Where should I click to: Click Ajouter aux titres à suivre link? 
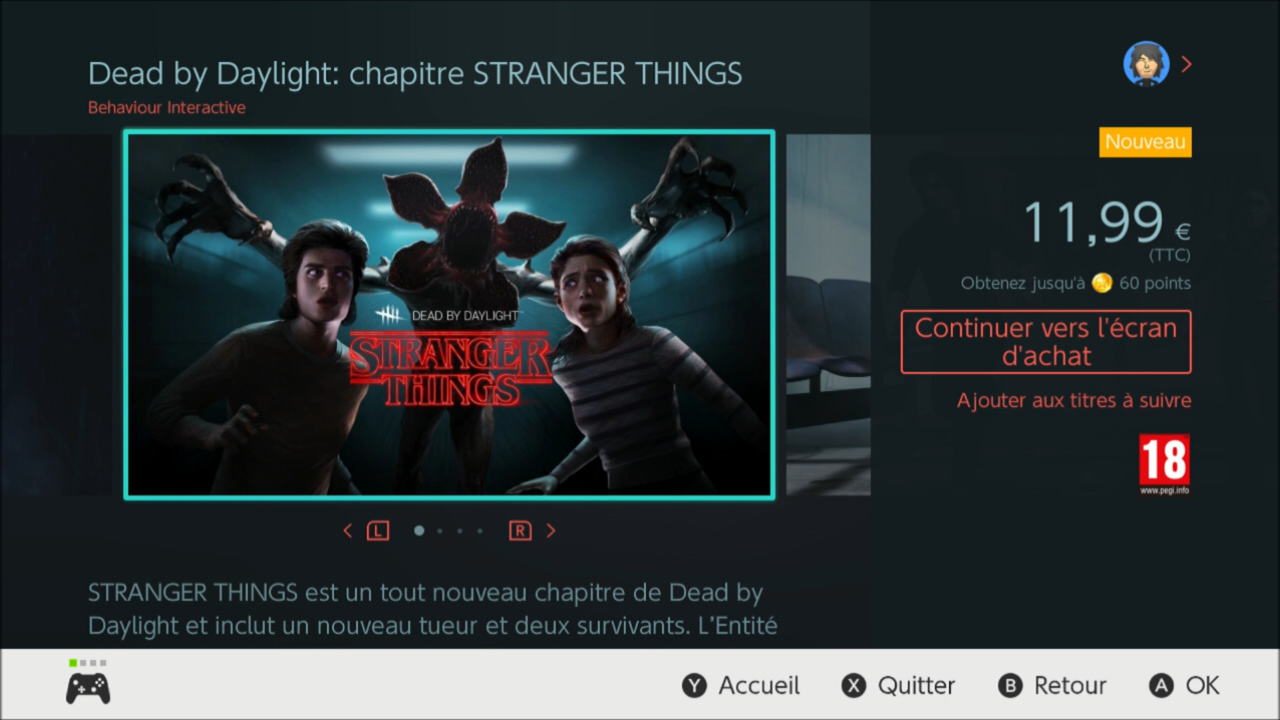[1074, 401]
